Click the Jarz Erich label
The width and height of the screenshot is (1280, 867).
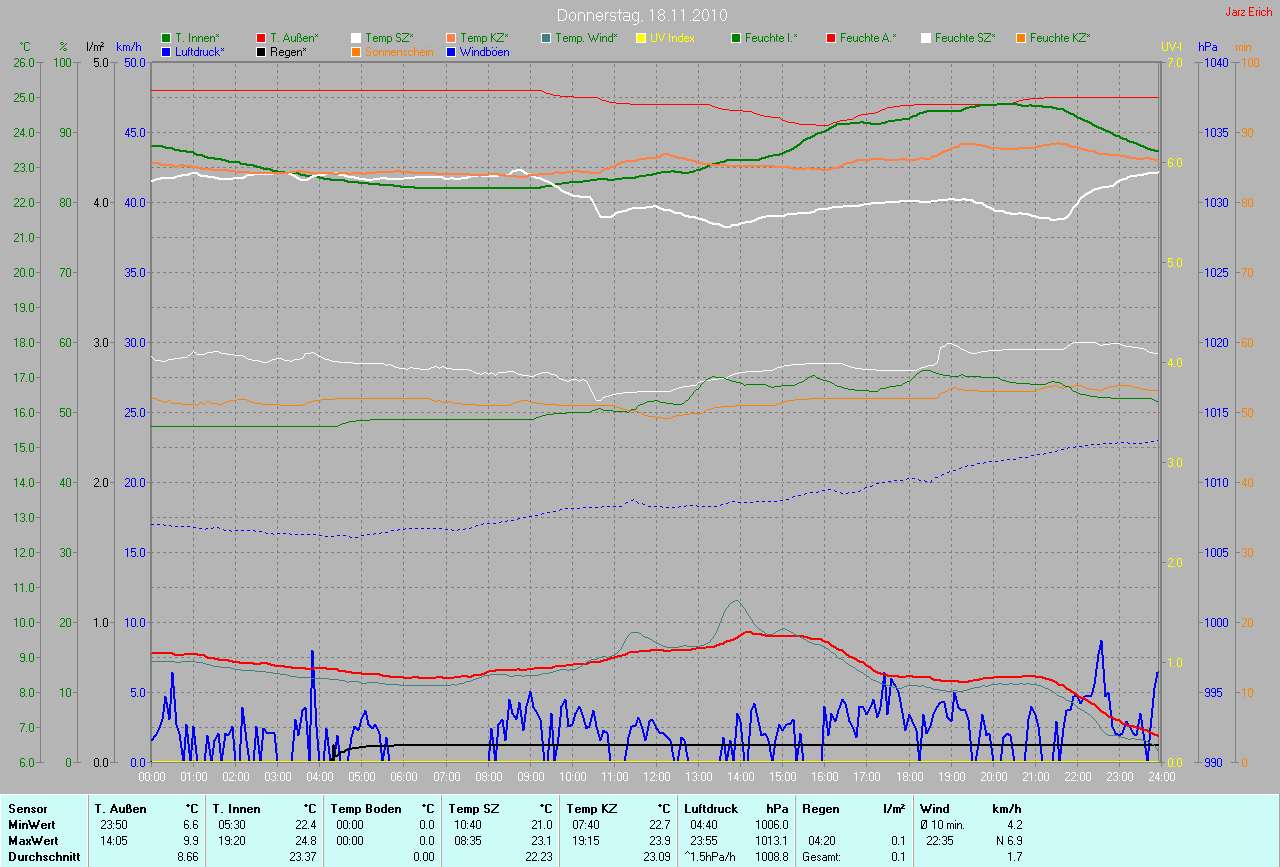coord(1249,12)
